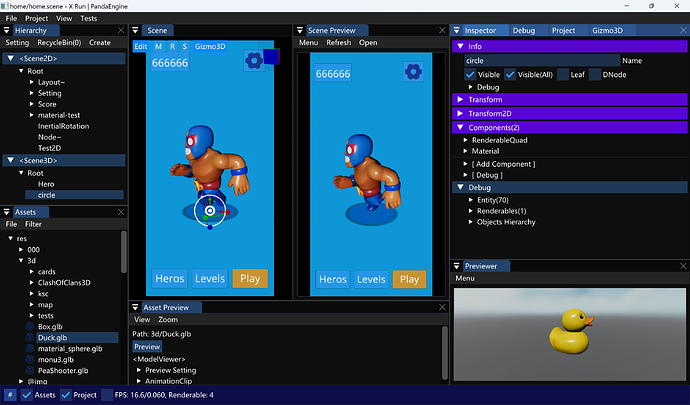690x405 pixels.
Task: Open the Scene panel dropdown menu icon
Action: click(136, 30)
